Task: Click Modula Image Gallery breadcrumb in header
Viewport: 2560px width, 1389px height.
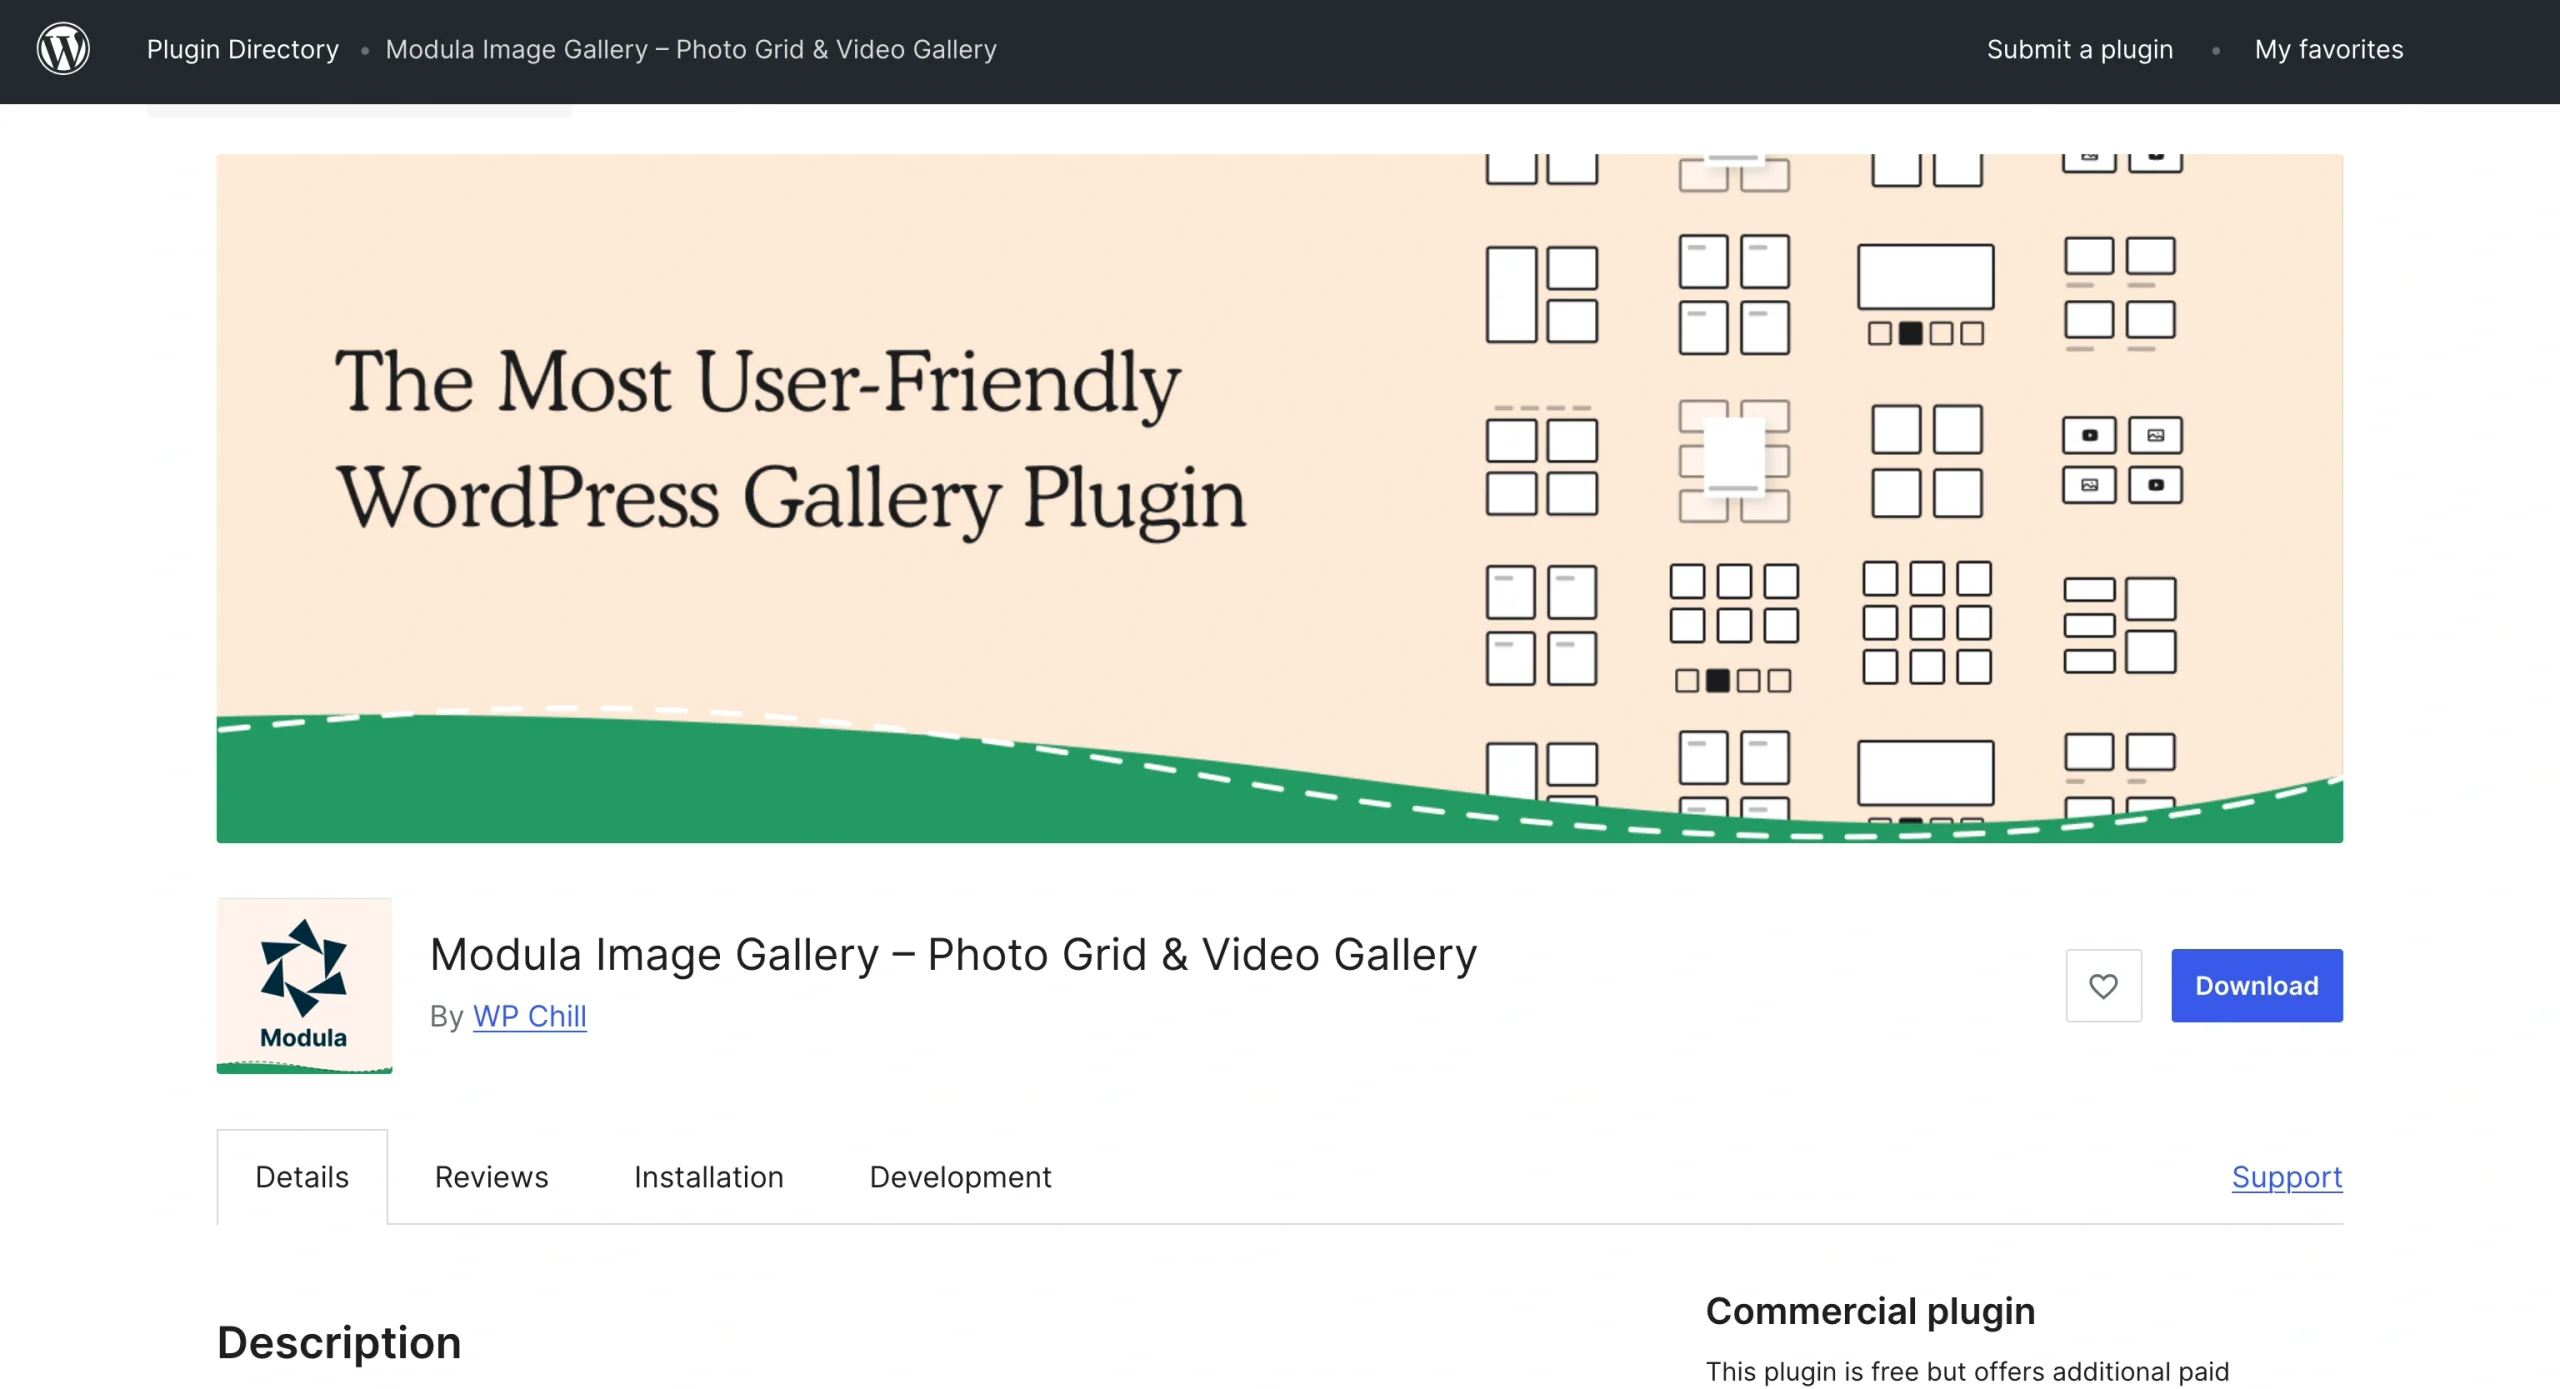Action: 691,49
